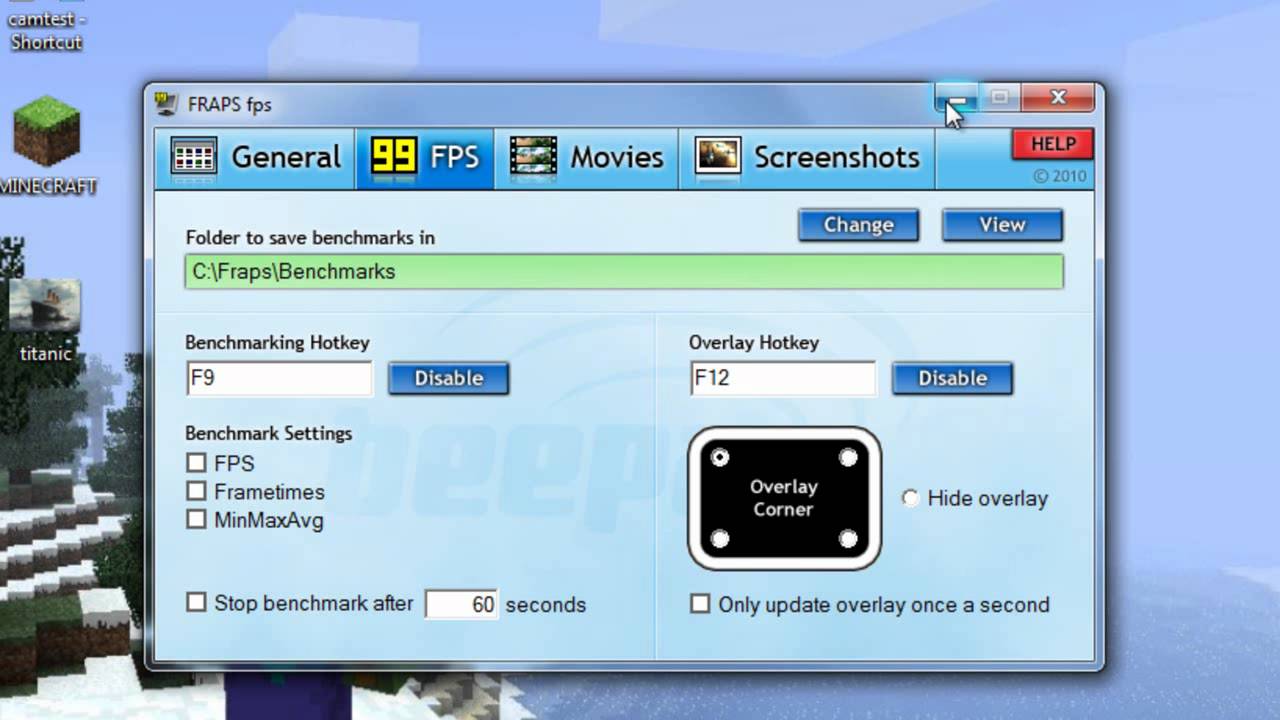Close the FRAPS window

point(1059,98)
